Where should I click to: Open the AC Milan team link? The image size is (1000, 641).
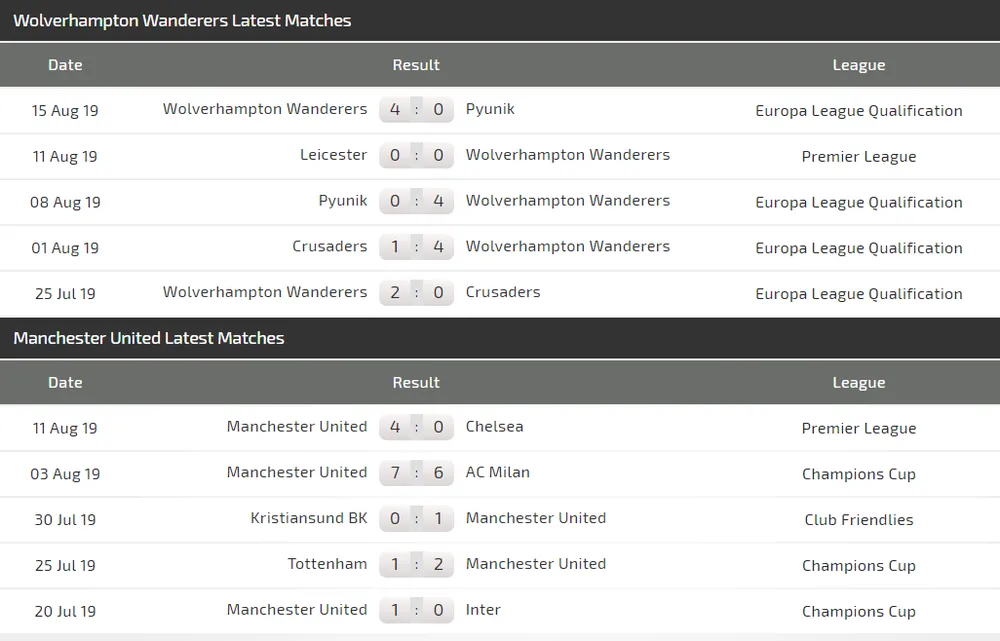pyautogui.click(x=498, y=473)
